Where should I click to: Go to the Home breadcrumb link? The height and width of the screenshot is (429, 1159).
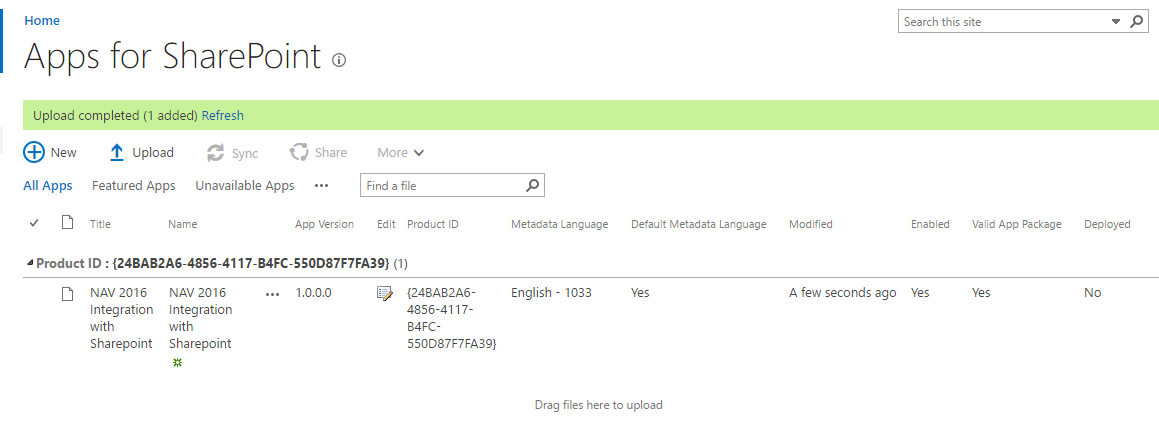coord(42,21)
